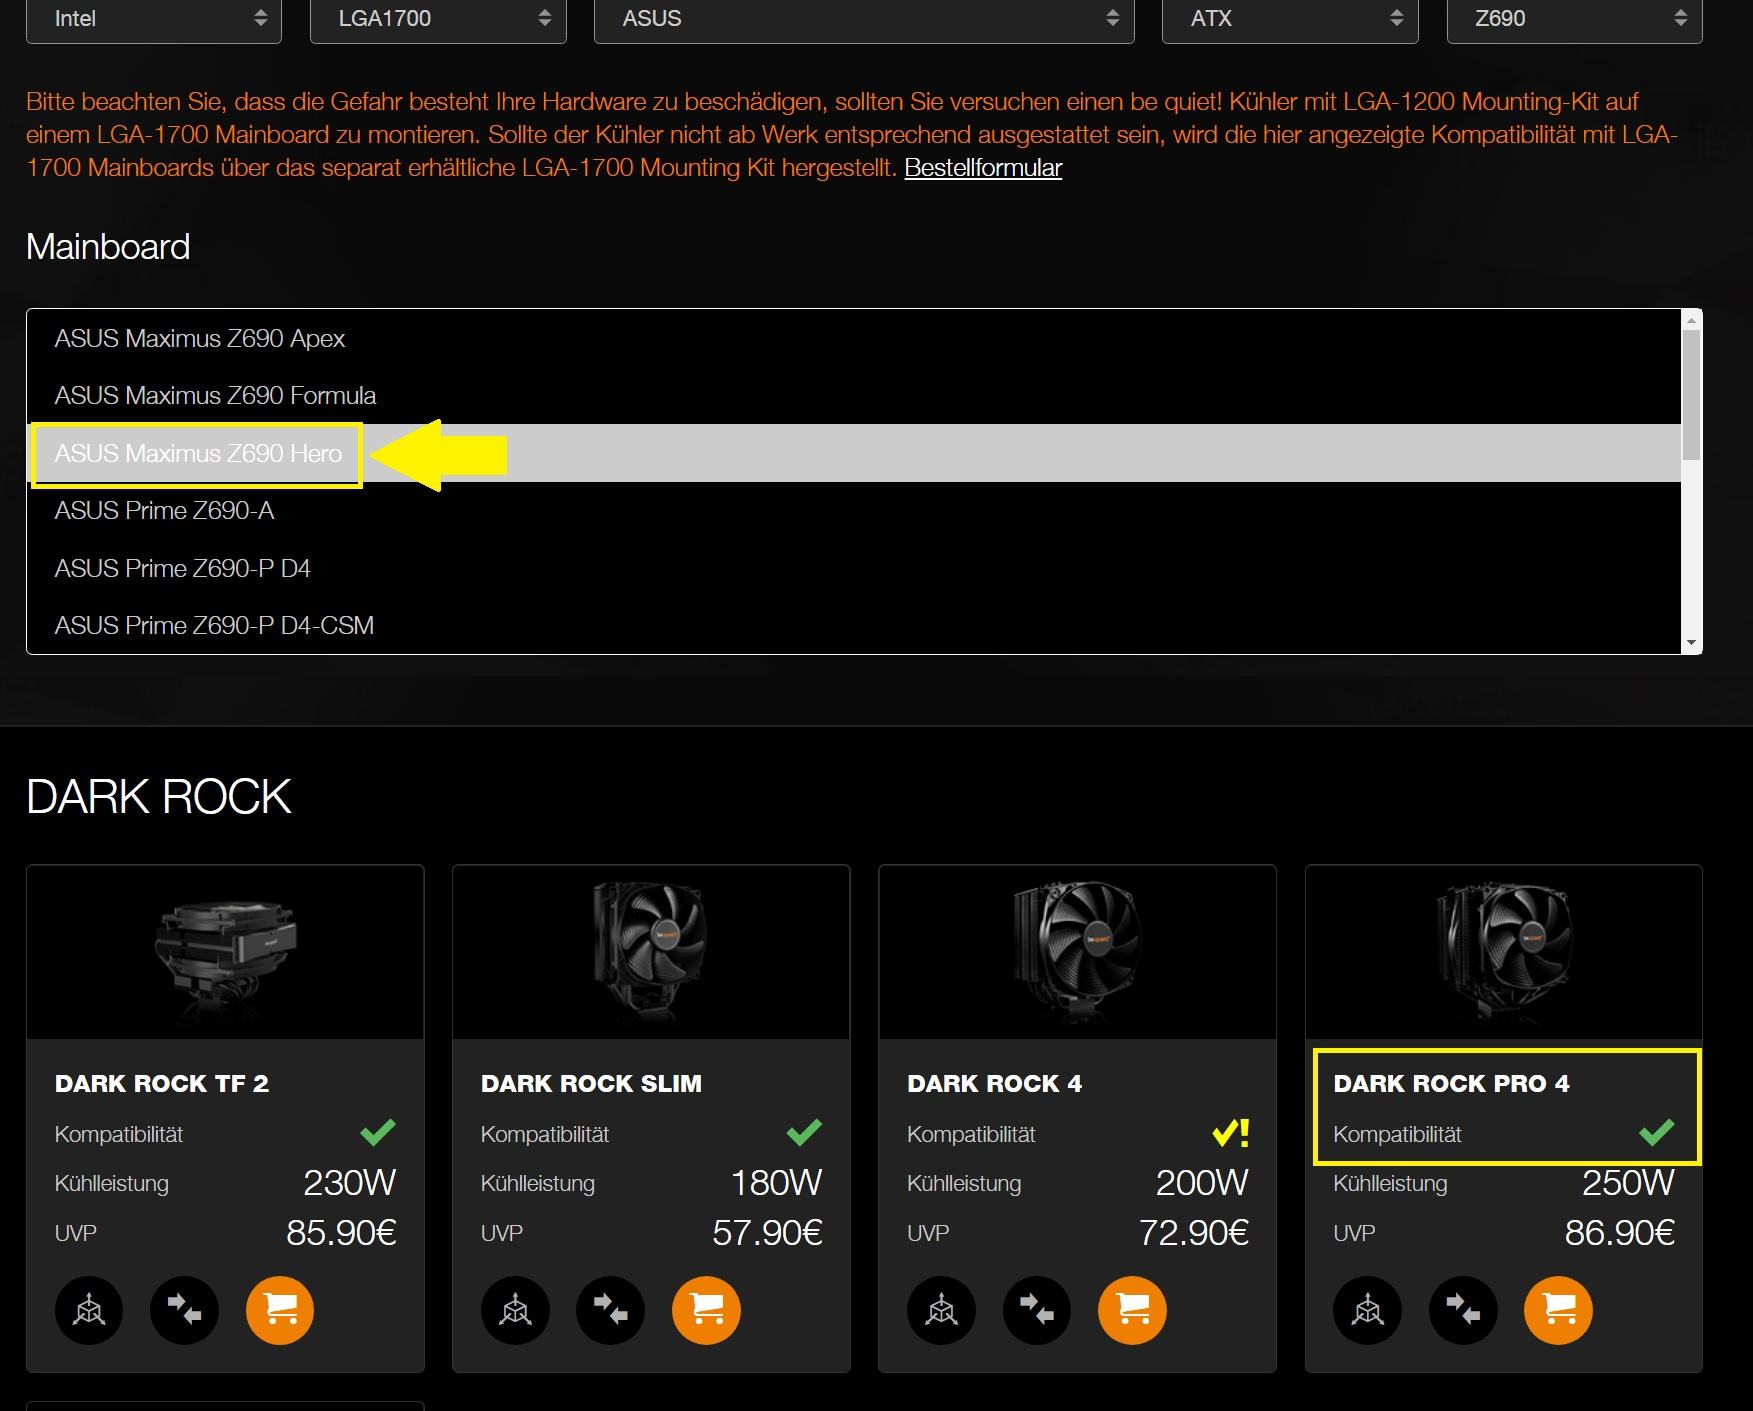Open the Dark Rock TF 2 product title
Viewport: 1753px width, 1411px height.
click(162, 1083)
